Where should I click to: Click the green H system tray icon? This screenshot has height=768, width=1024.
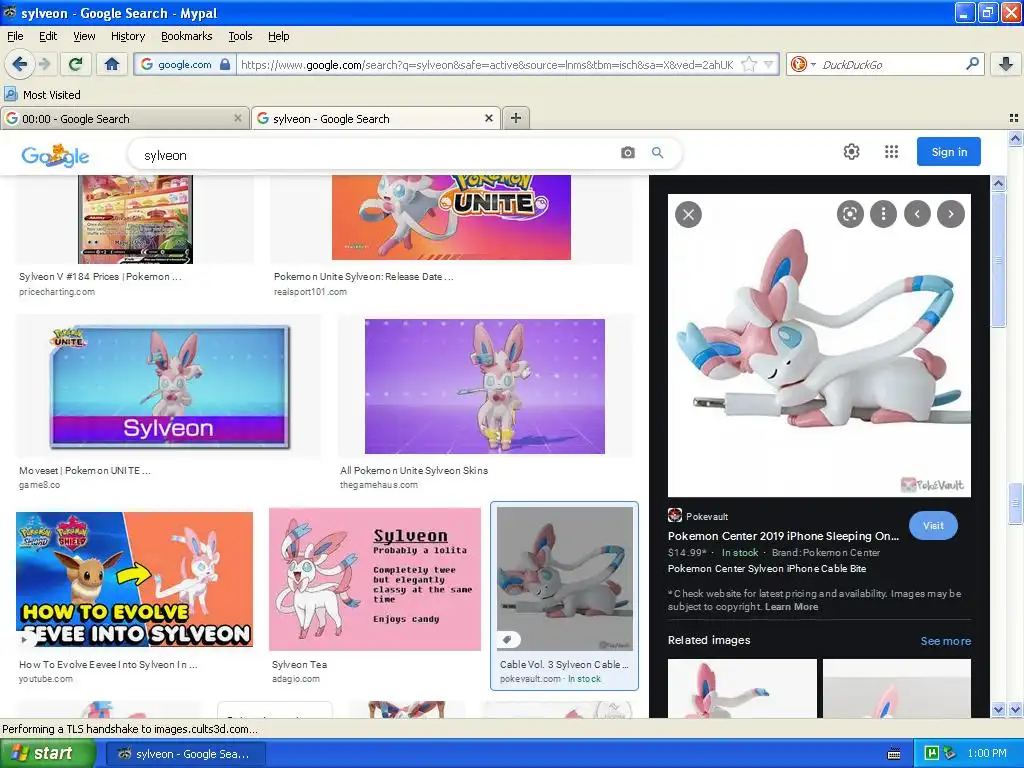[932, 754]
